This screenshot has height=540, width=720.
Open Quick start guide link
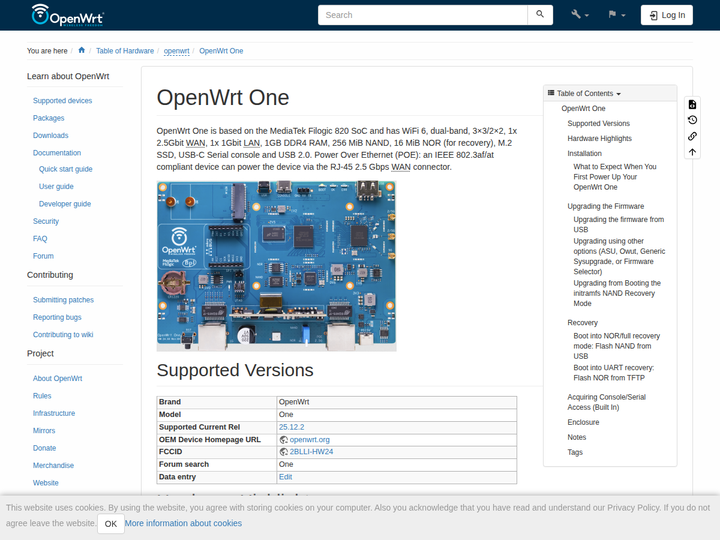click(66, 169)
